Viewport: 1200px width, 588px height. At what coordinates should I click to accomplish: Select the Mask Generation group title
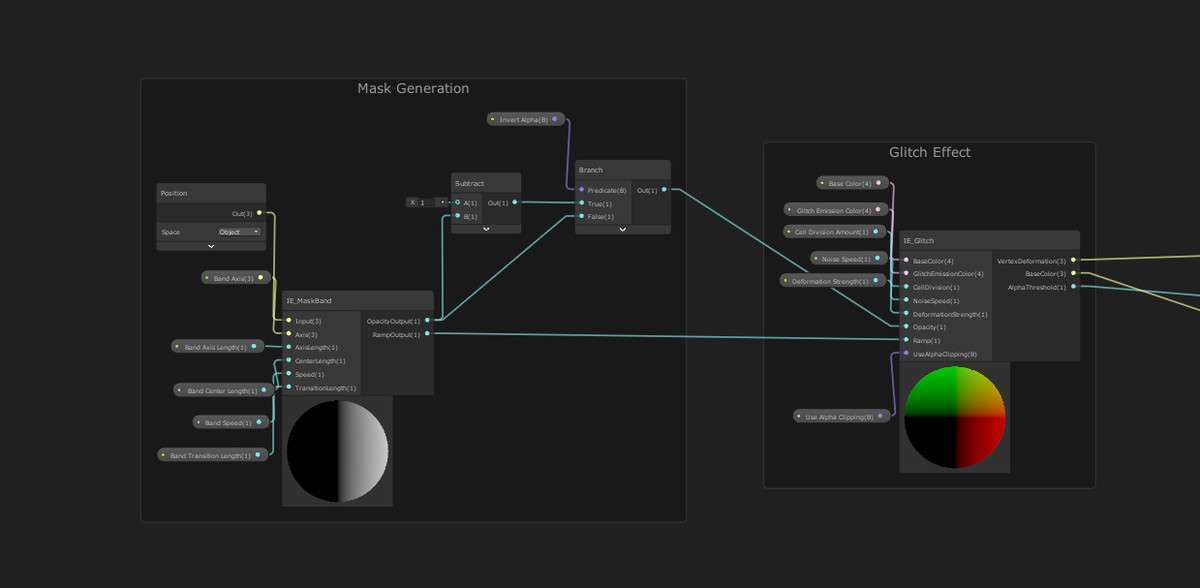413,88
